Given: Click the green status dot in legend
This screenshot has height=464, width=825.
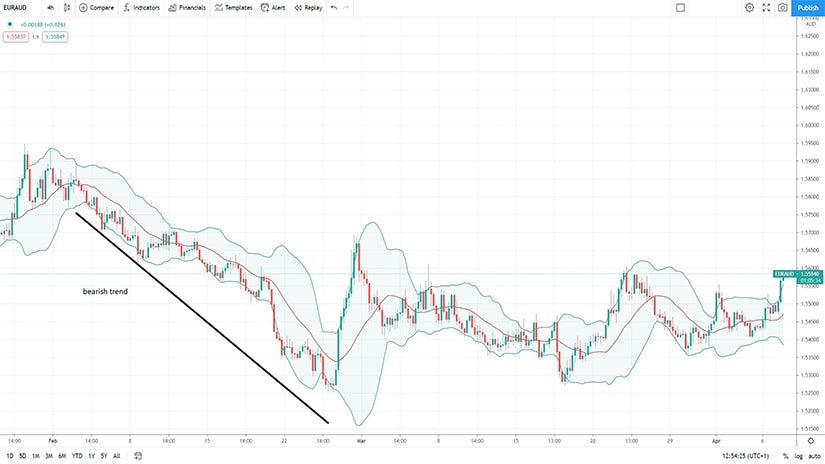Looking at the screenshot, I should point(9,24).
